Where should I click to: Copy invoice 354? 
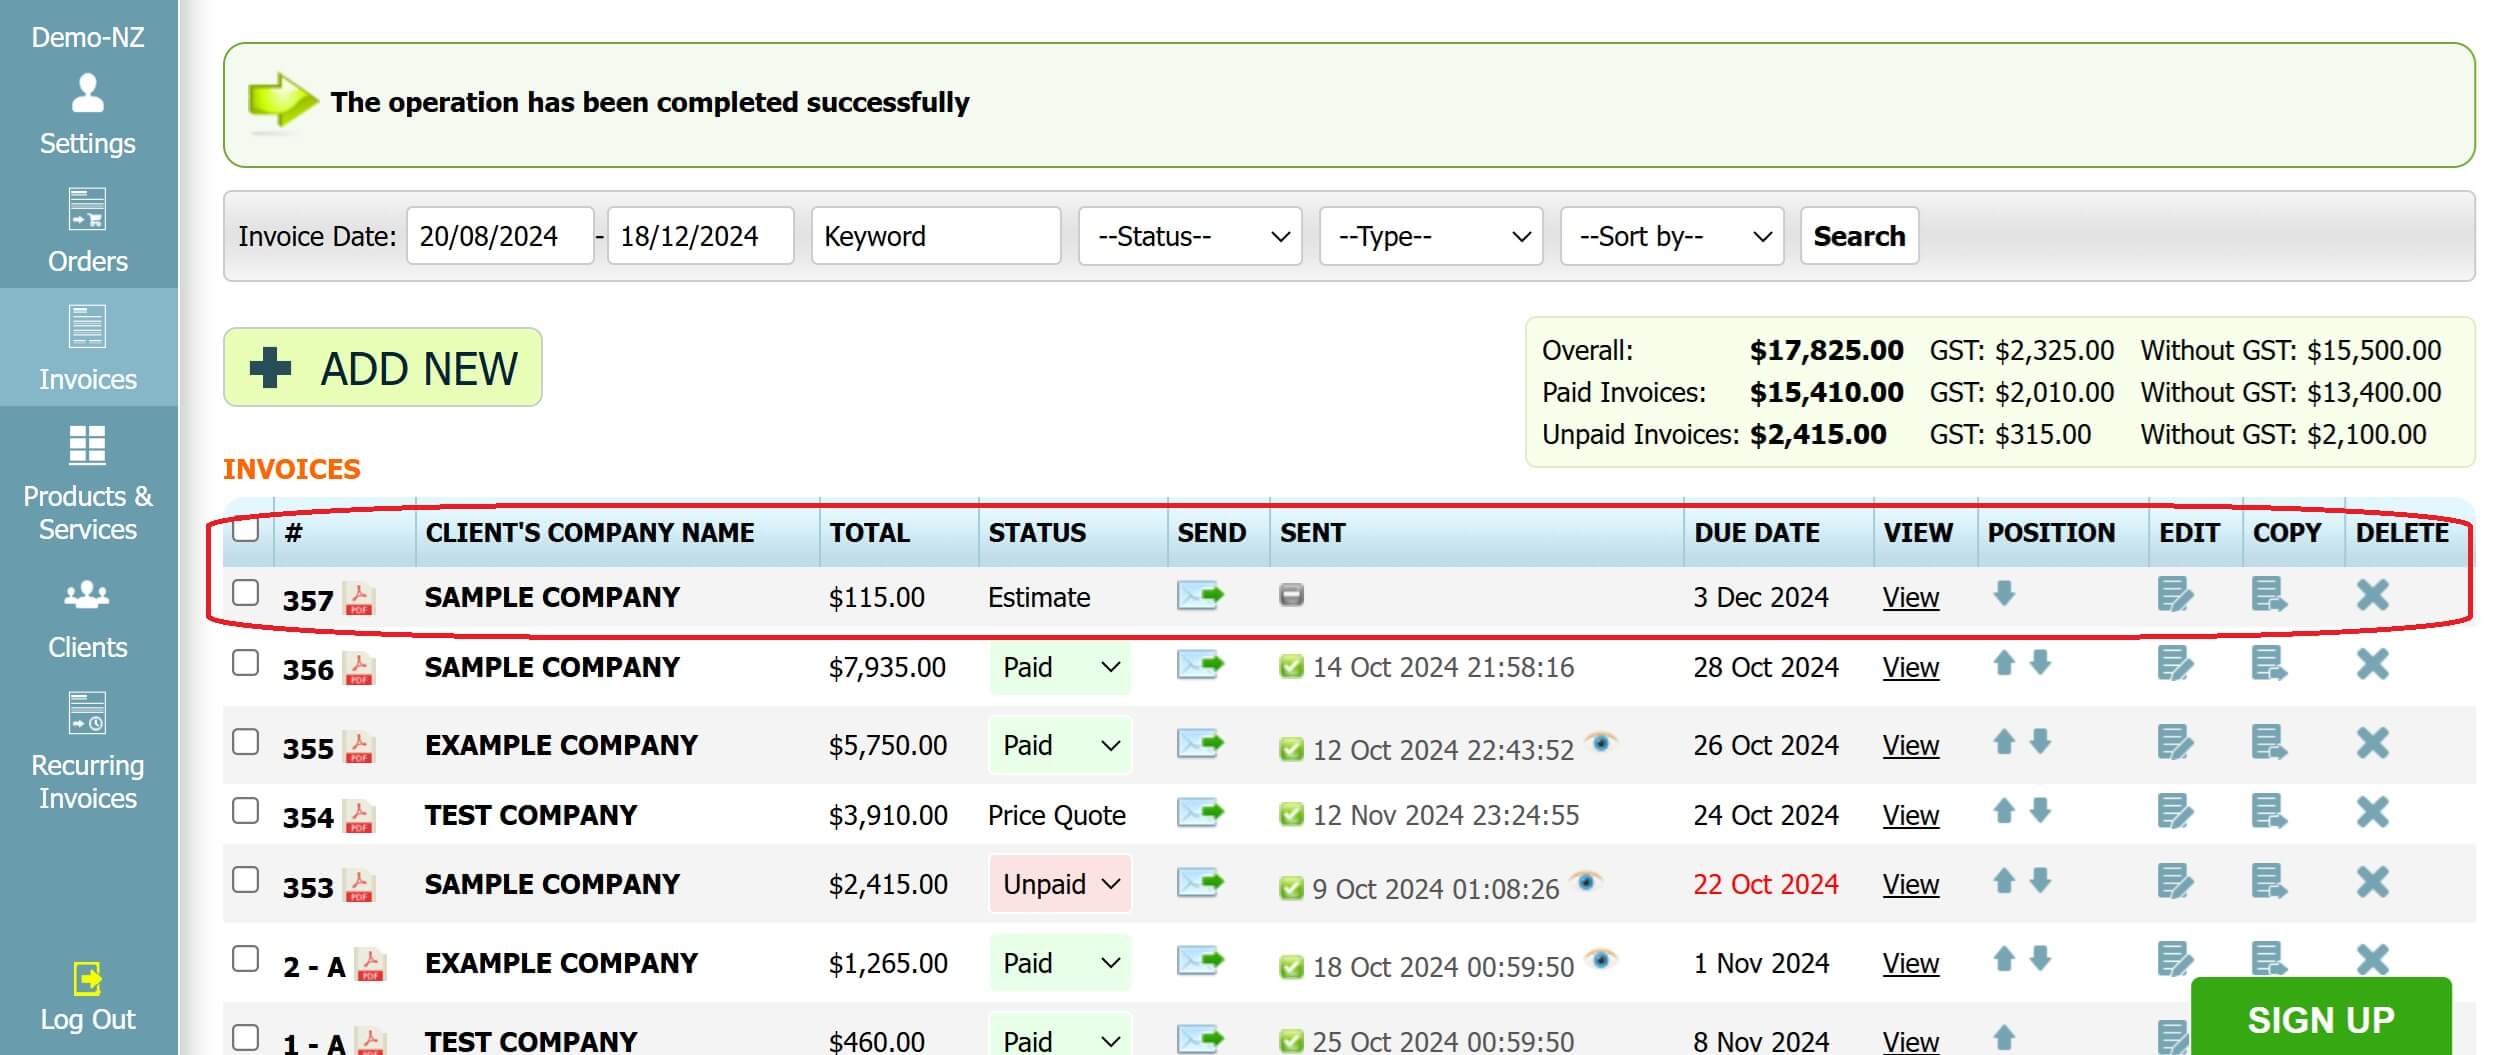click(x=2269, y=812)
